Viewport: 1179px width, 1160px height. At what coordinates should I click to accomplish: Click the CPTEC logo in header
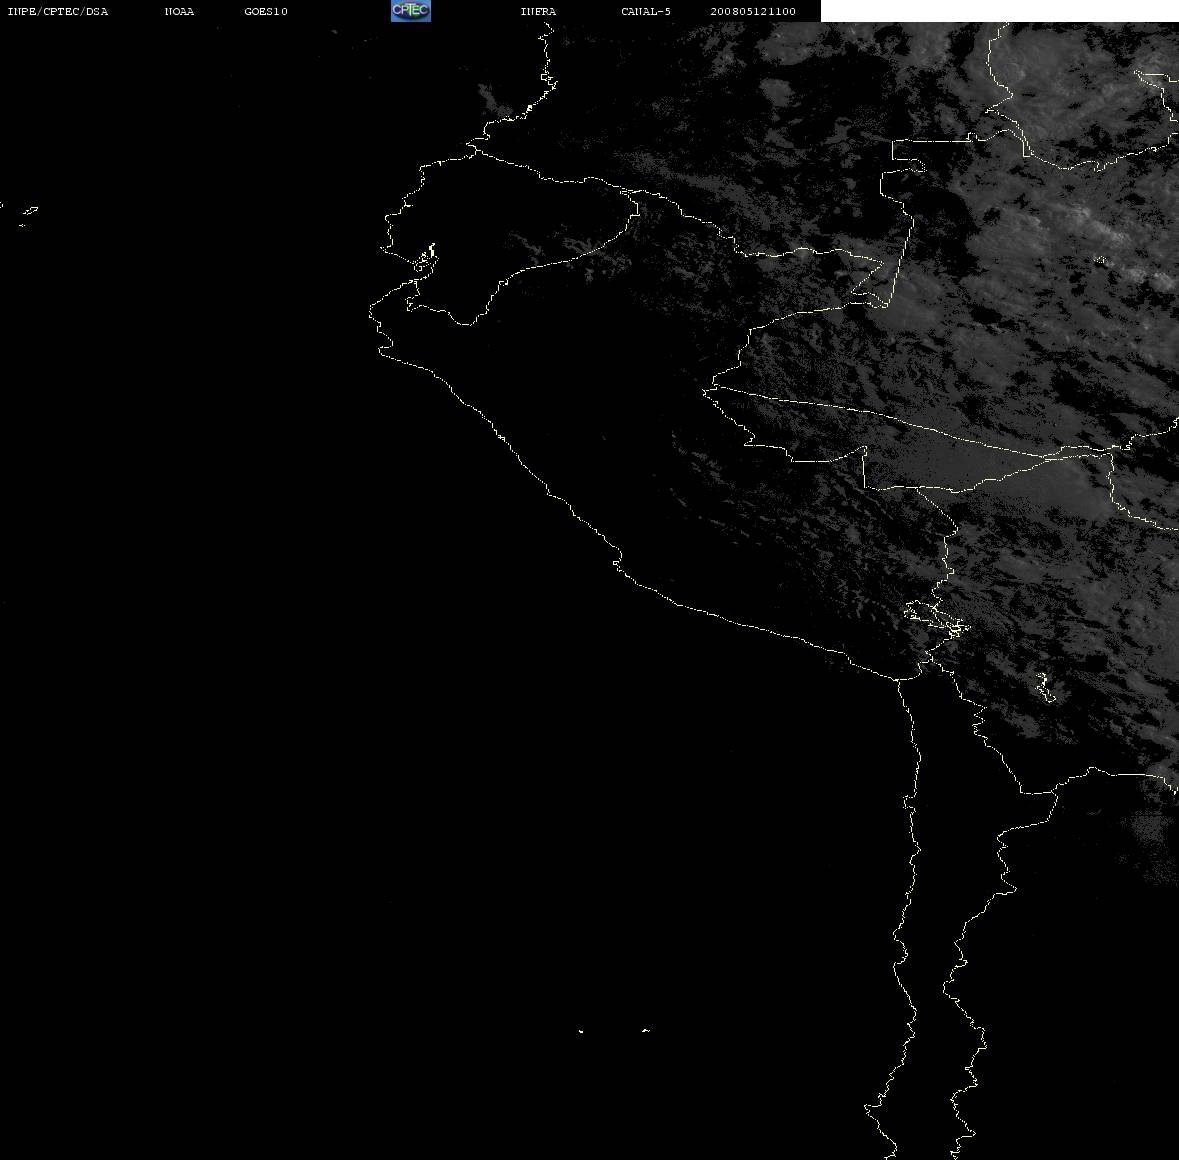[411, 11]
